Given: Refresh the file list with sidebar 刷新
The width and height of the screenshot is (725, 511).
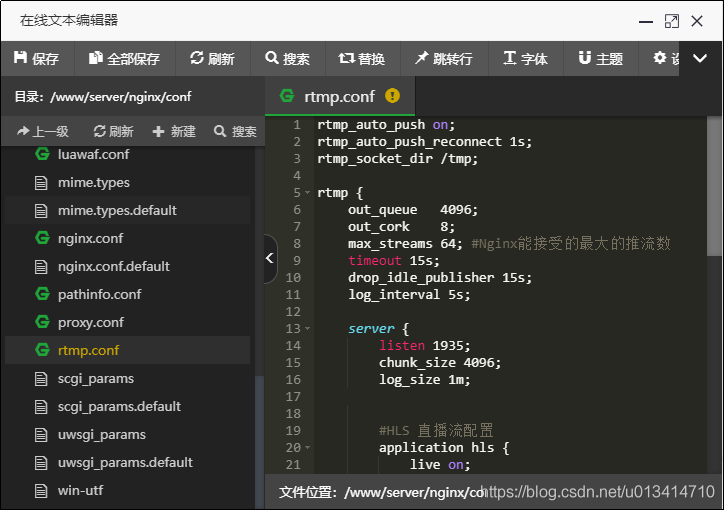Looking at the screenshot, I should click(x=114, y=131).
